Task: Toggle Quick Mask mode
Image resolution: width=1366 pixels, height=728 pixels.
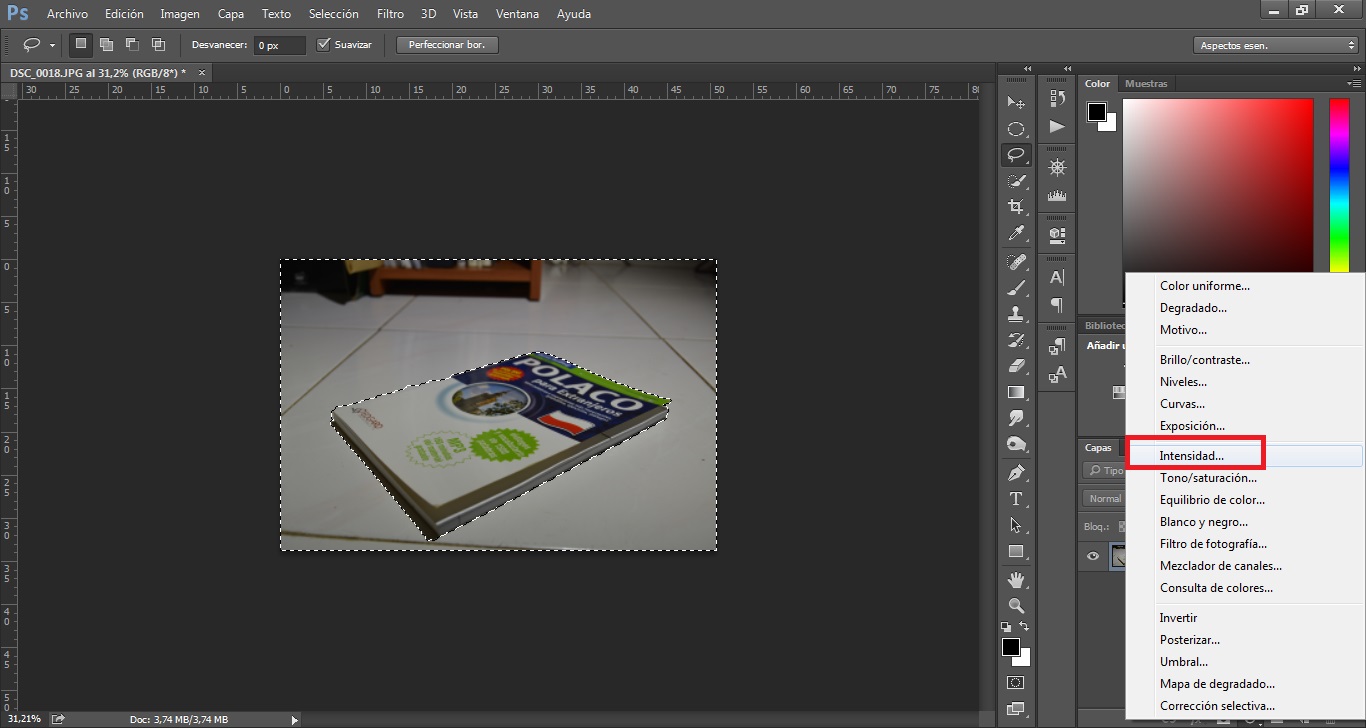Action: click(x=1016, y=683)
